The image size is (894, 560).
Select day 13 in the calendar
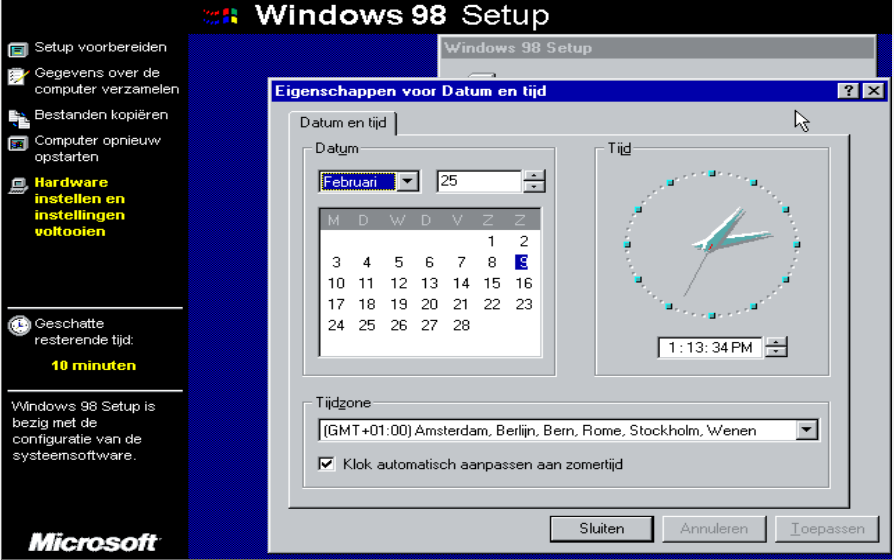pos(429,283)
